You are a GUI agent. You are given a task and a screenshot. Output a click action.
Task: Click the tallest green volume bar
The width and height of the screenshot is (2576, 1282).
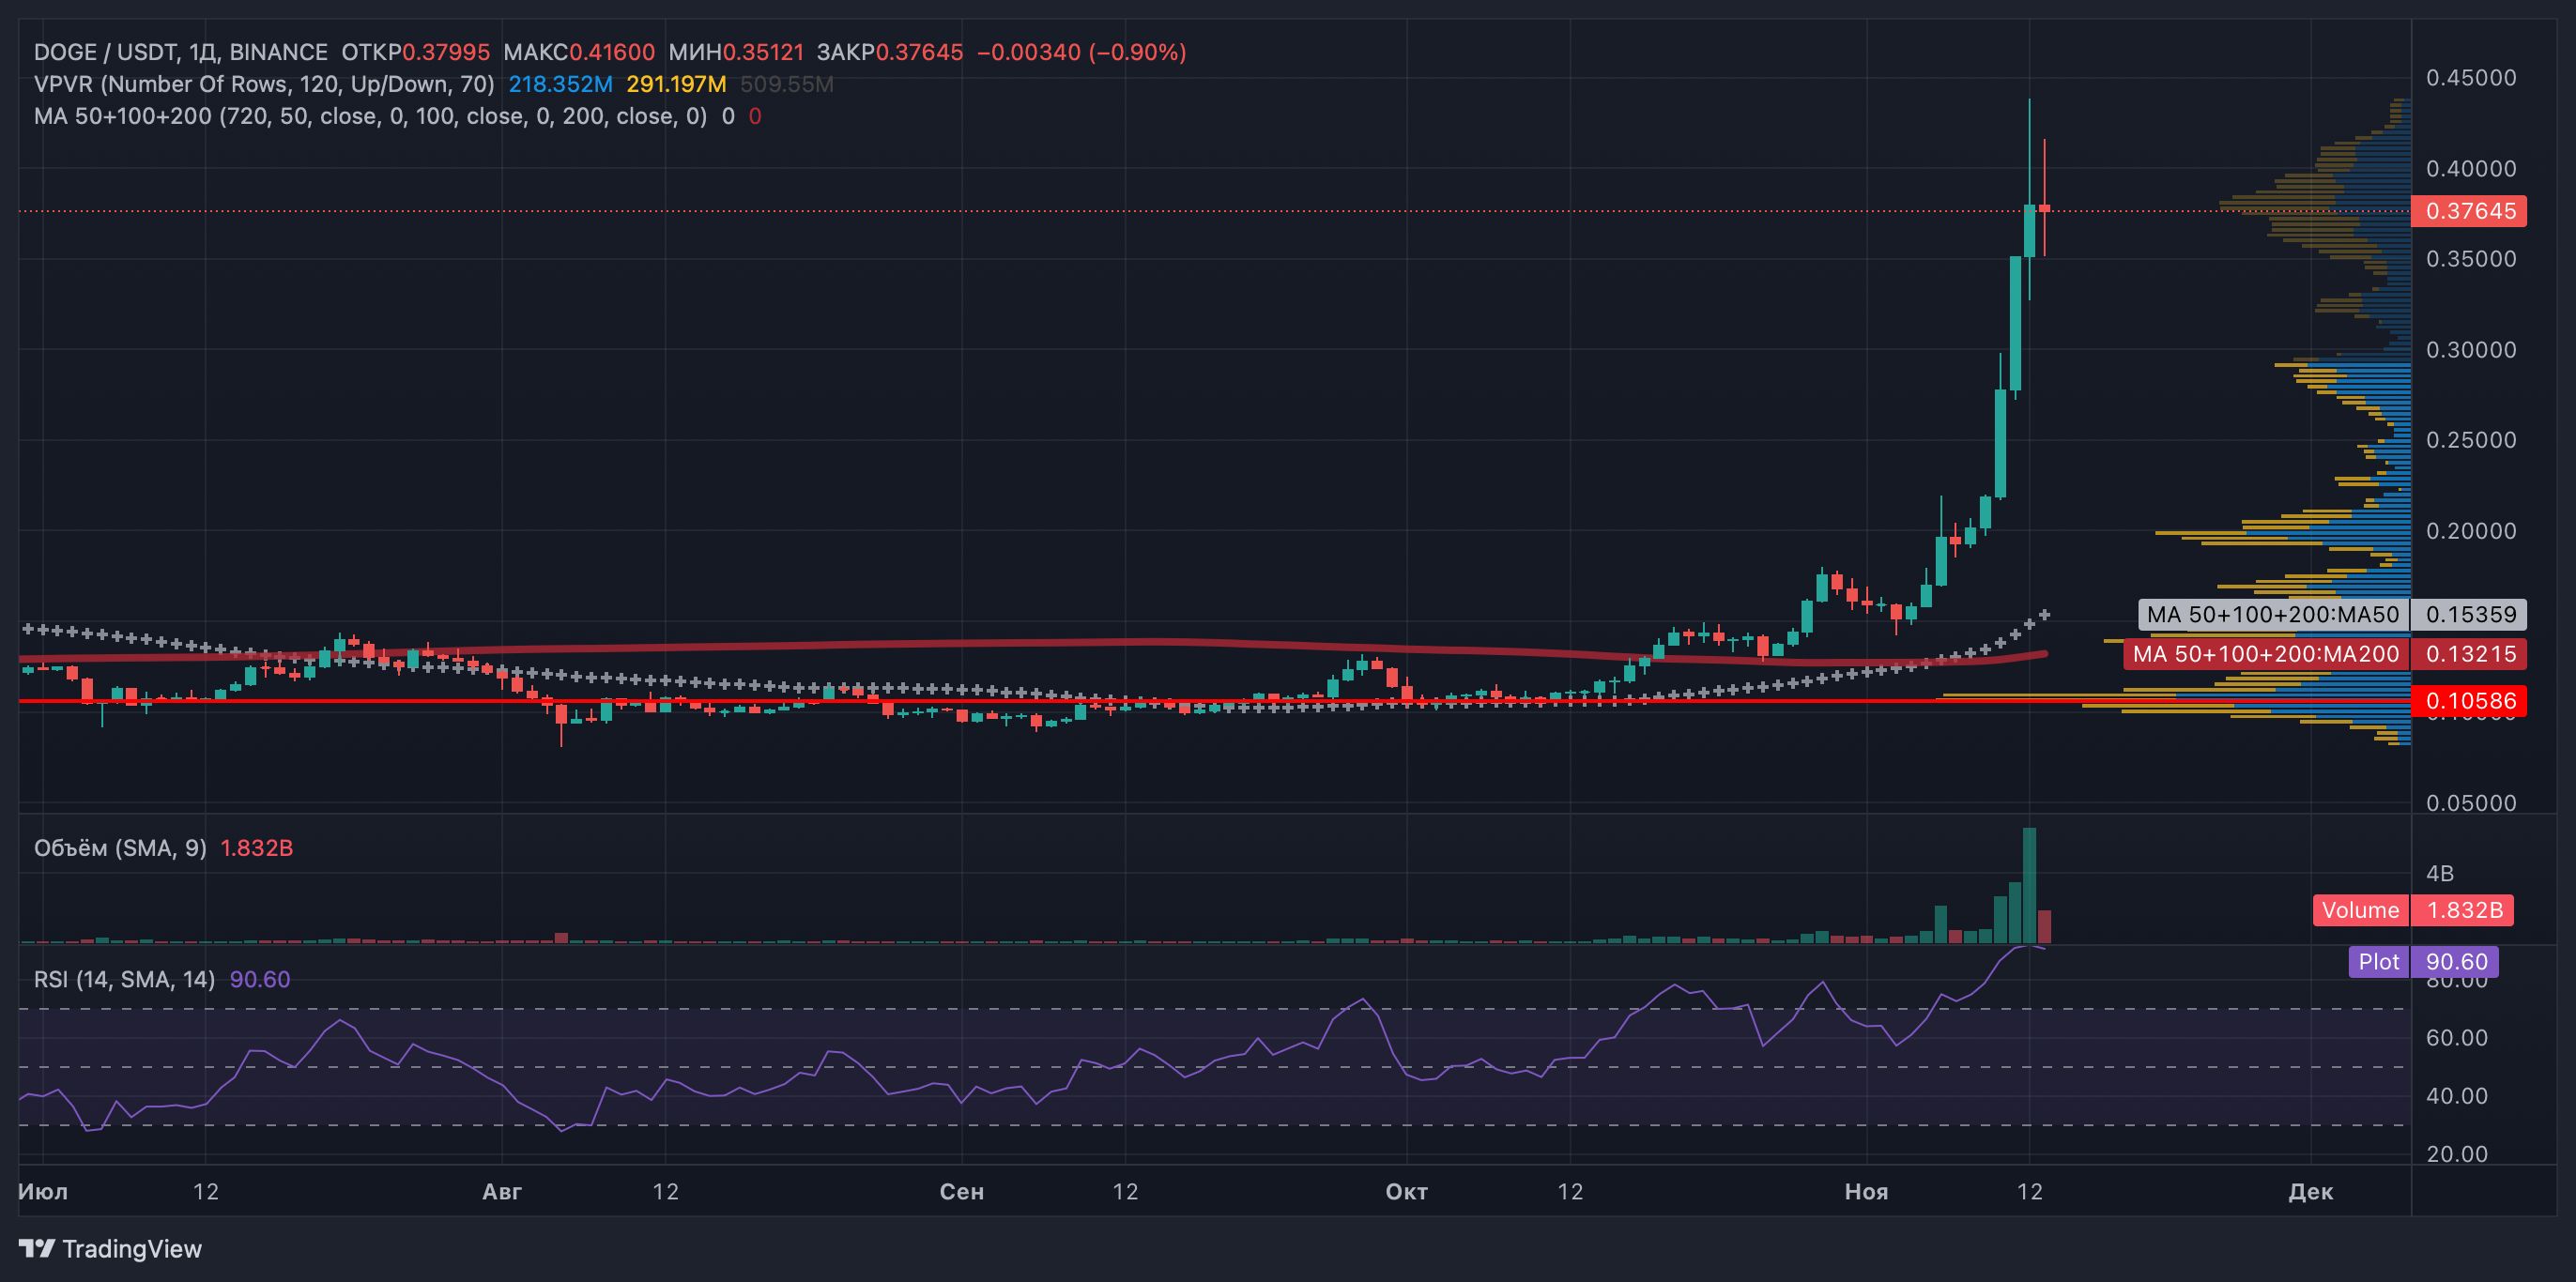(2029, 885)
